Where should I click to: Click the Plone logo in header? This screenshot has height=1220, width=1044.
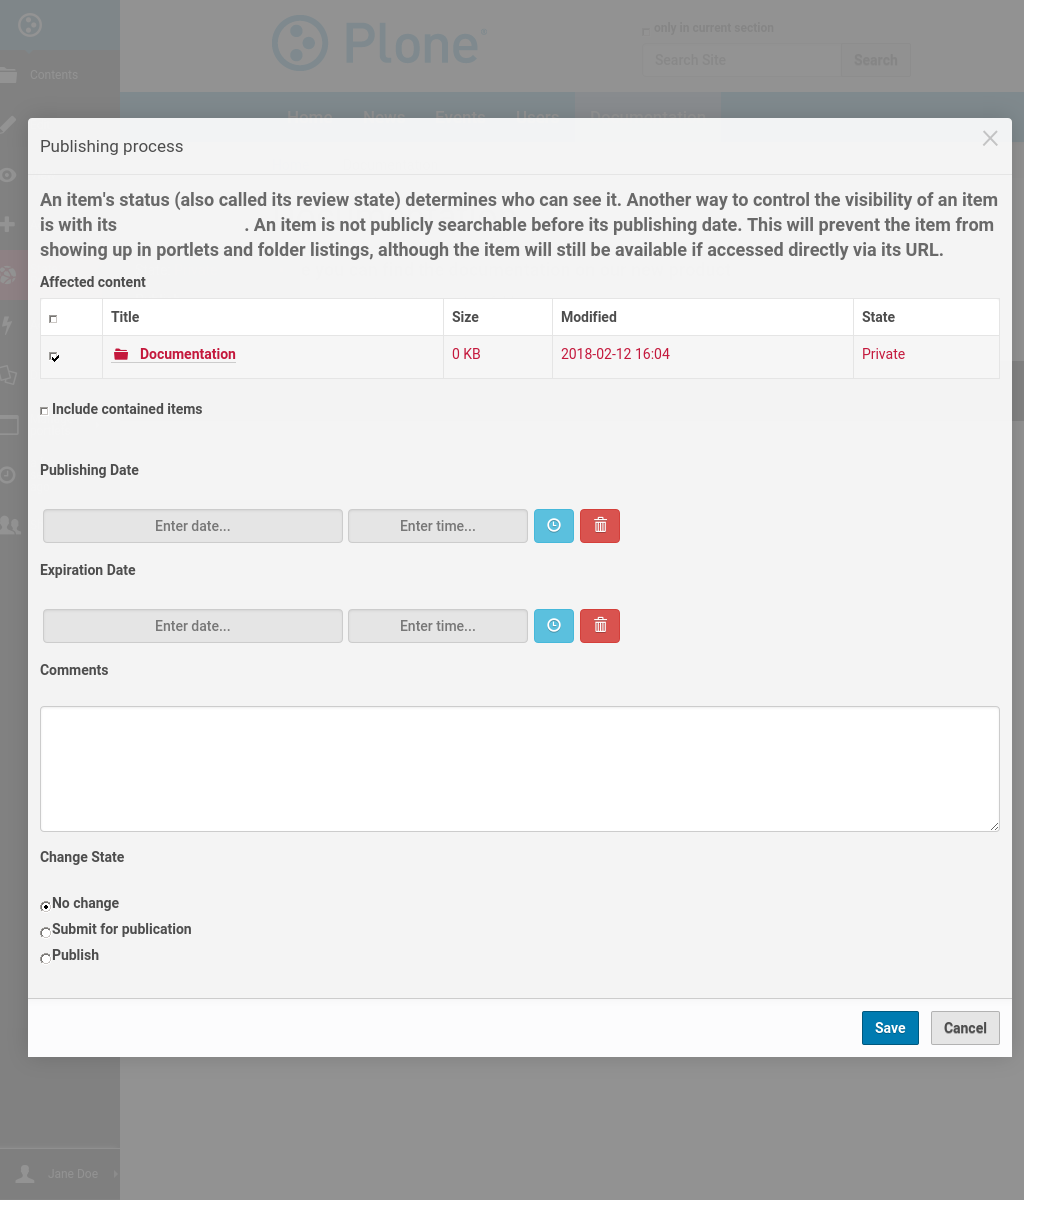pyautogui.click(x=379, y=44)
